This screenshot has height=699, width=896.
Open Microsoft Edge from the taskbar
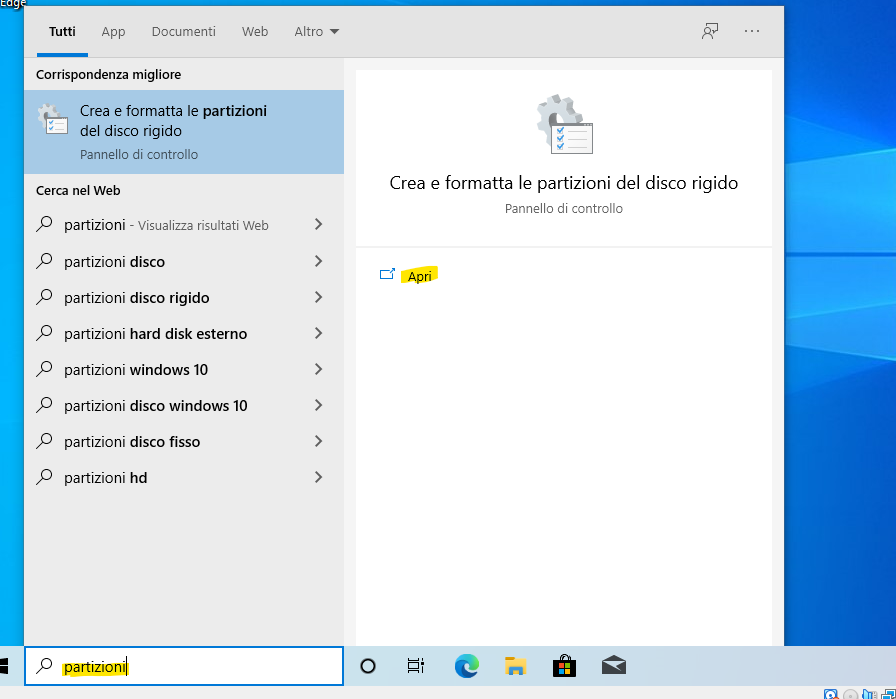466,666
